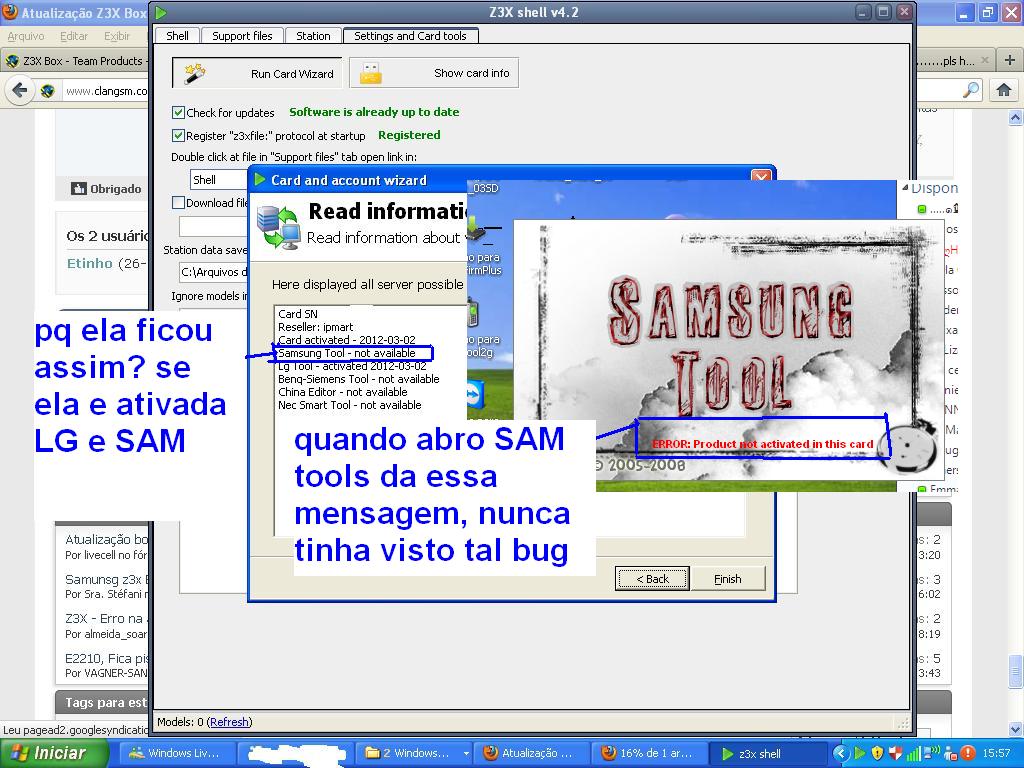The width and height of the screenshot is (1024, 768).
Task: Open the 'Atualização bo' forum thread link
Action: [x=106, y=539]
